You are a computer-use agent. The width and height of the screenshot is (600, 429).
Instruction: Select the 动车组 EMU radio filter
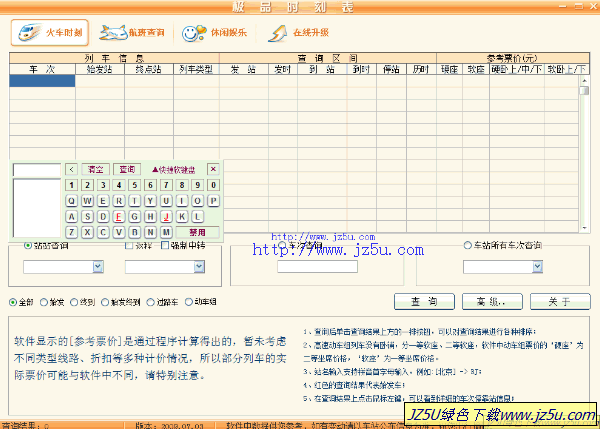pyautogui.click(x=189, y=302)
